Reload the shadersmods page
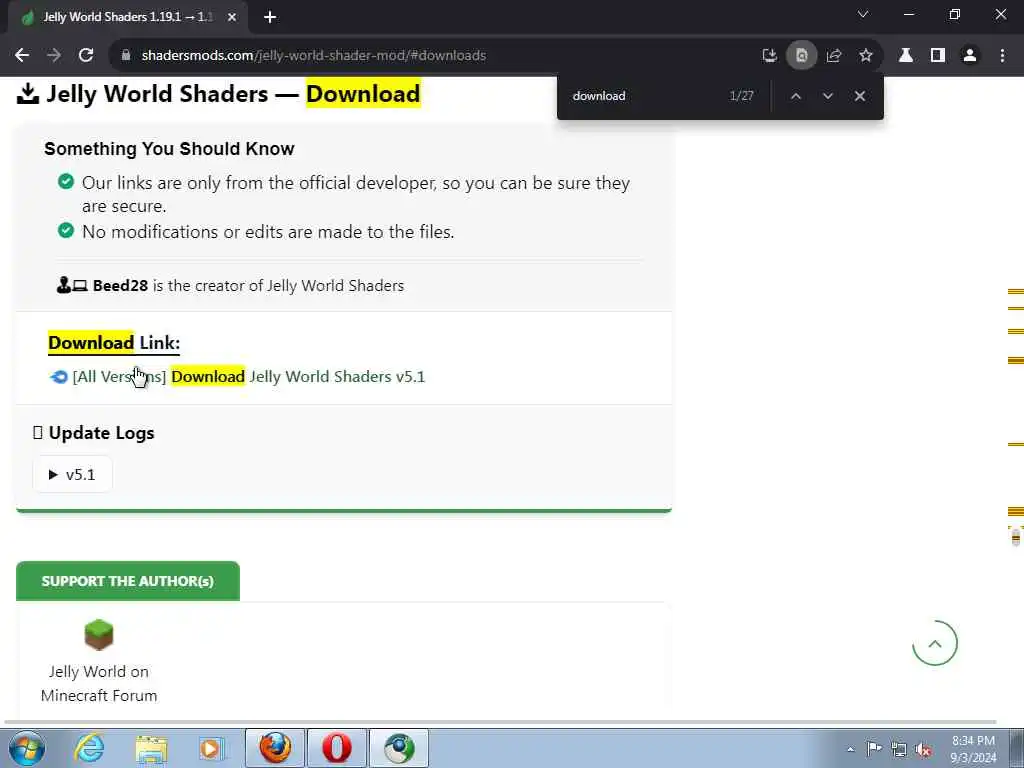Viewport: 1024px width, 768px height. coord(86,56)
